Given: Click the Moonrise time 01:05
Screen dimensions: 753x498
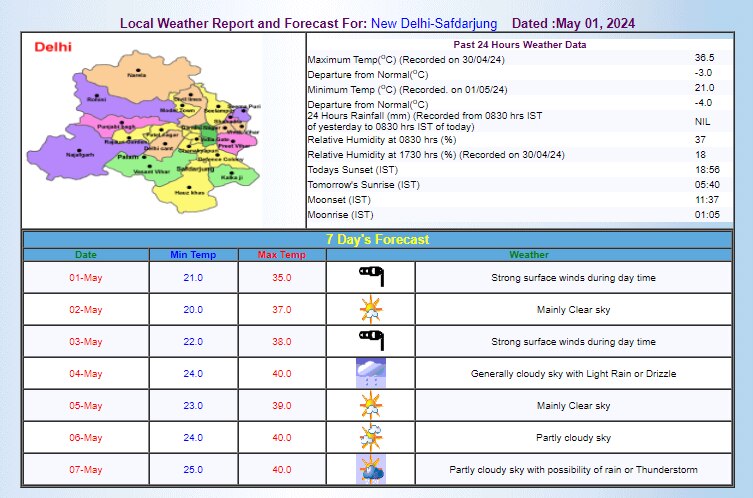Looking at the screenshot, I should tap(707, 215).
